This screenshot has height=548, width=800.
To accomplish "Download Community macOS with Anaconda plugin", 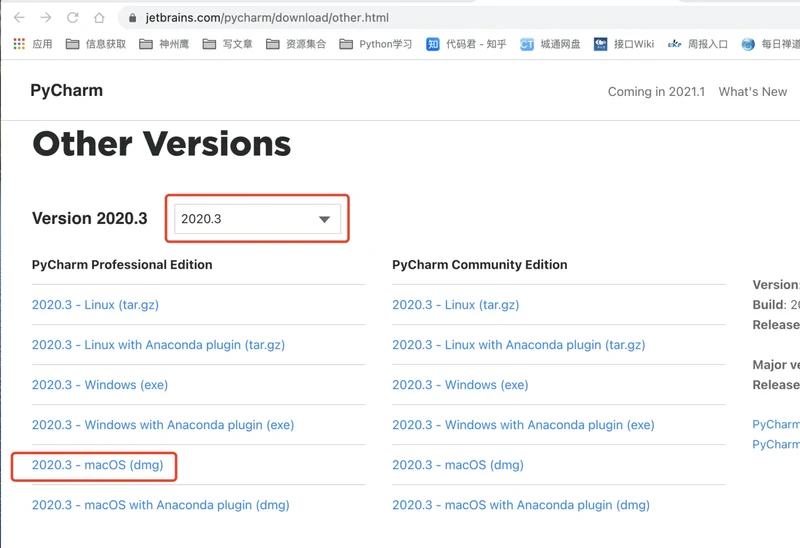I will (521, 505).
